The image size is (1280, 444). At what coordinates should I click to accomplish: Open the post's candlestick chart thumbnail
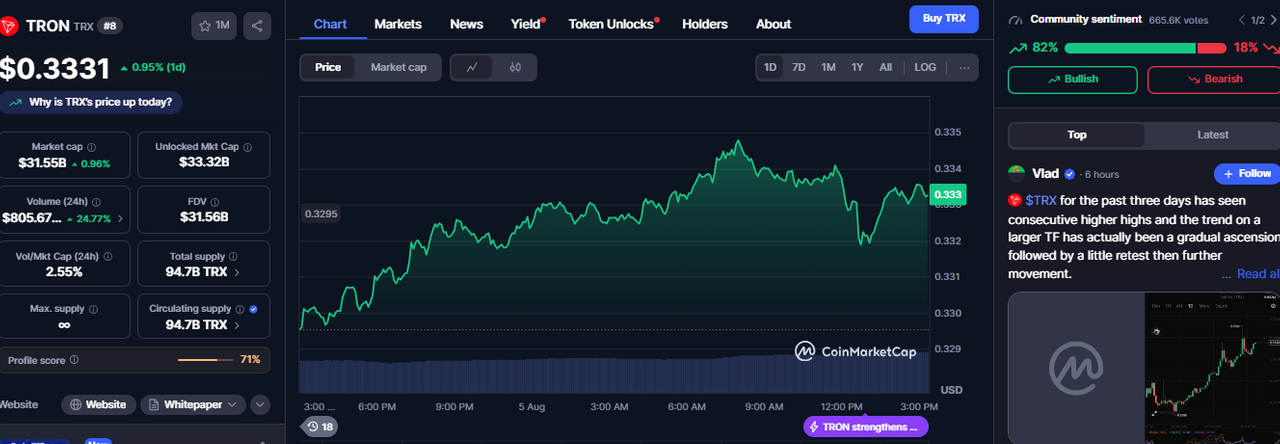pyautogui.click(x=1213, y=367)
